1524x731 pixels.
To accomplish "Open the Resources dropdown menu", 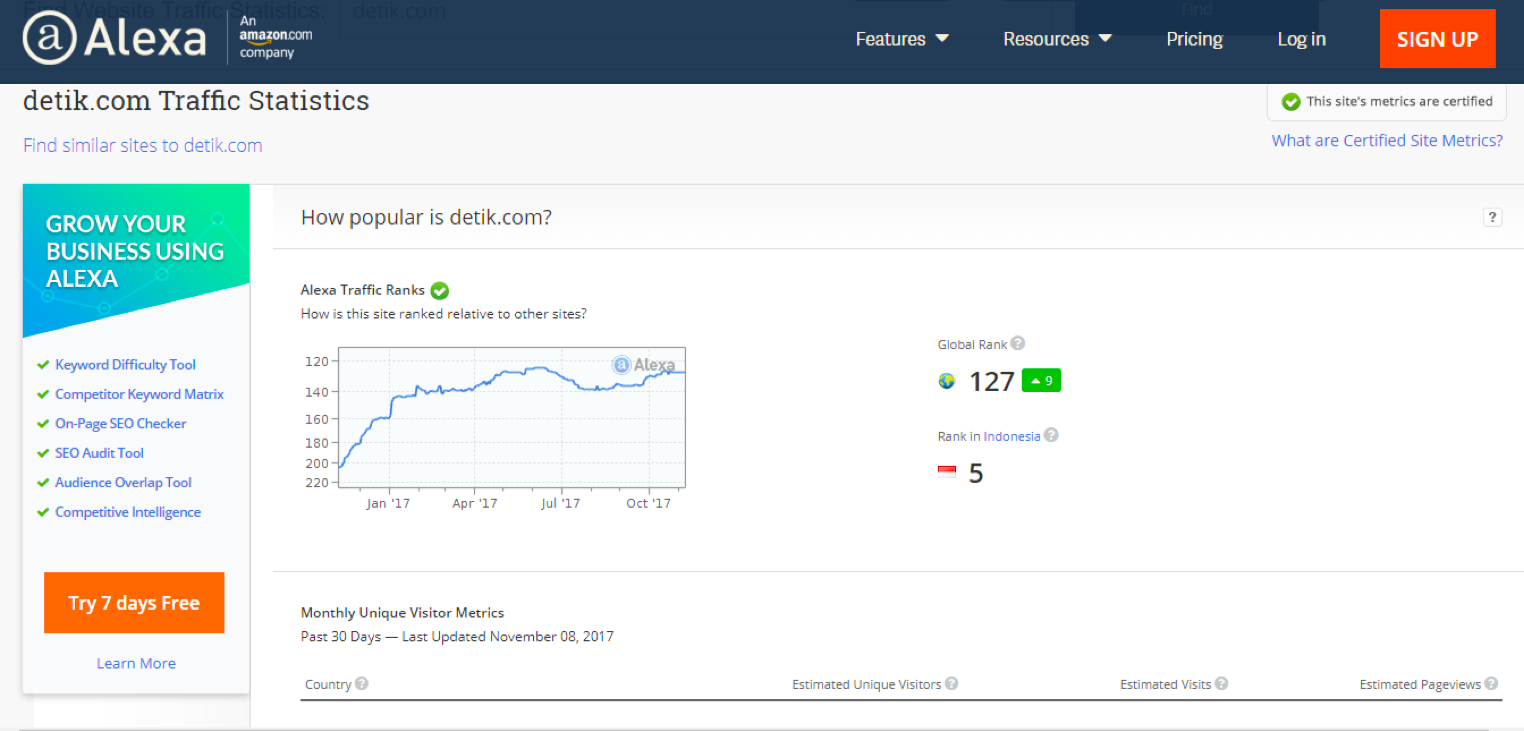I will (x=1057, y=39).
